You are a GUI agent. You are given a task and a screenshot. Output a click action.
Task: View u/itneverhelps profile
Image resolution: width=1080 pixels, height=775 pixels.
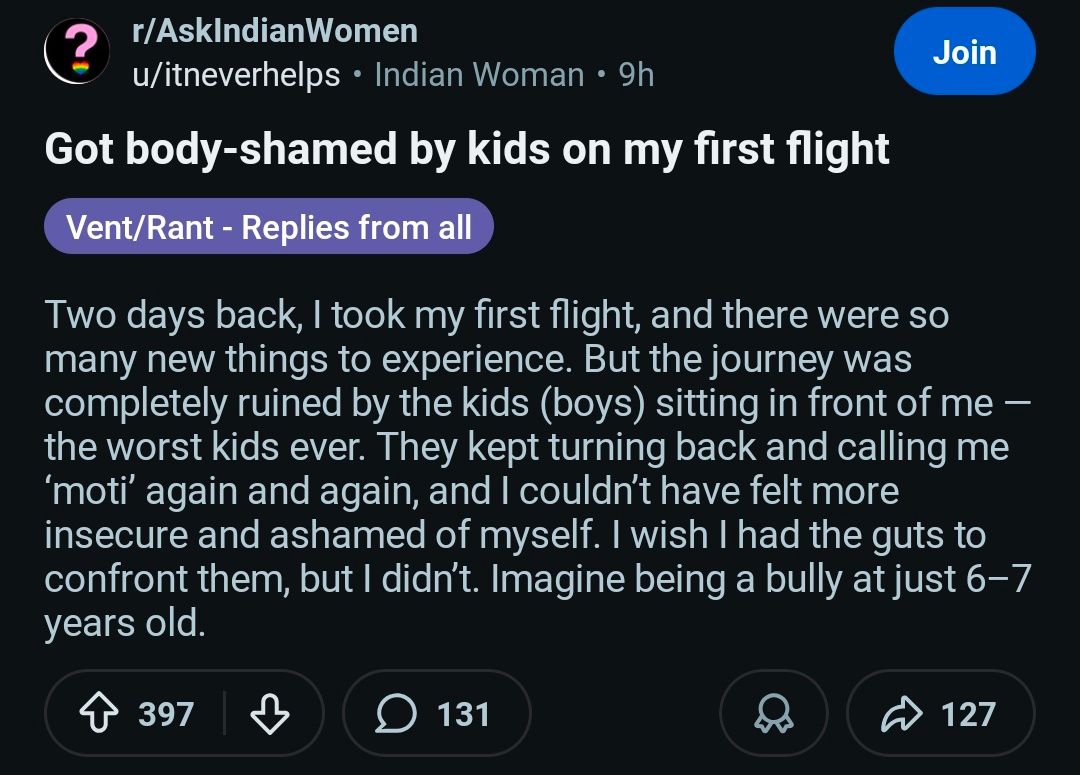236,75
